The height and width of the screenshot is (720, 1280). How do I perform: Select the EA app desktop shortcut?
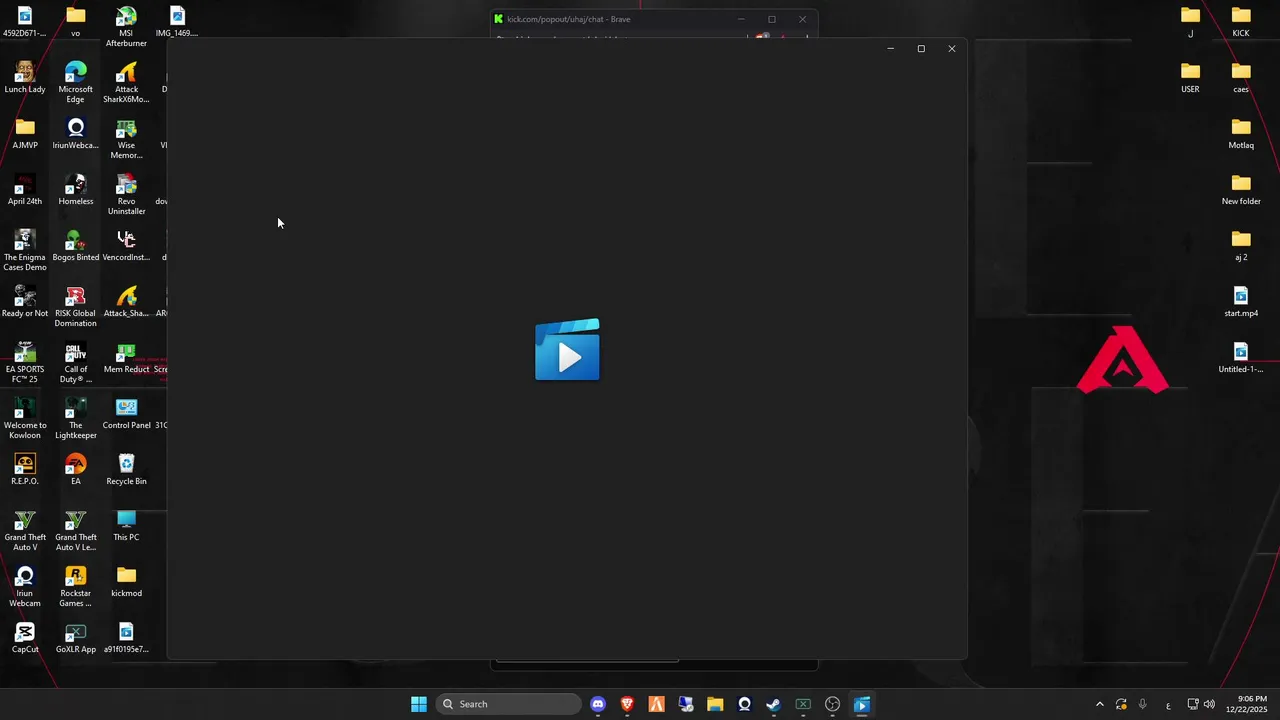[76, 470]
